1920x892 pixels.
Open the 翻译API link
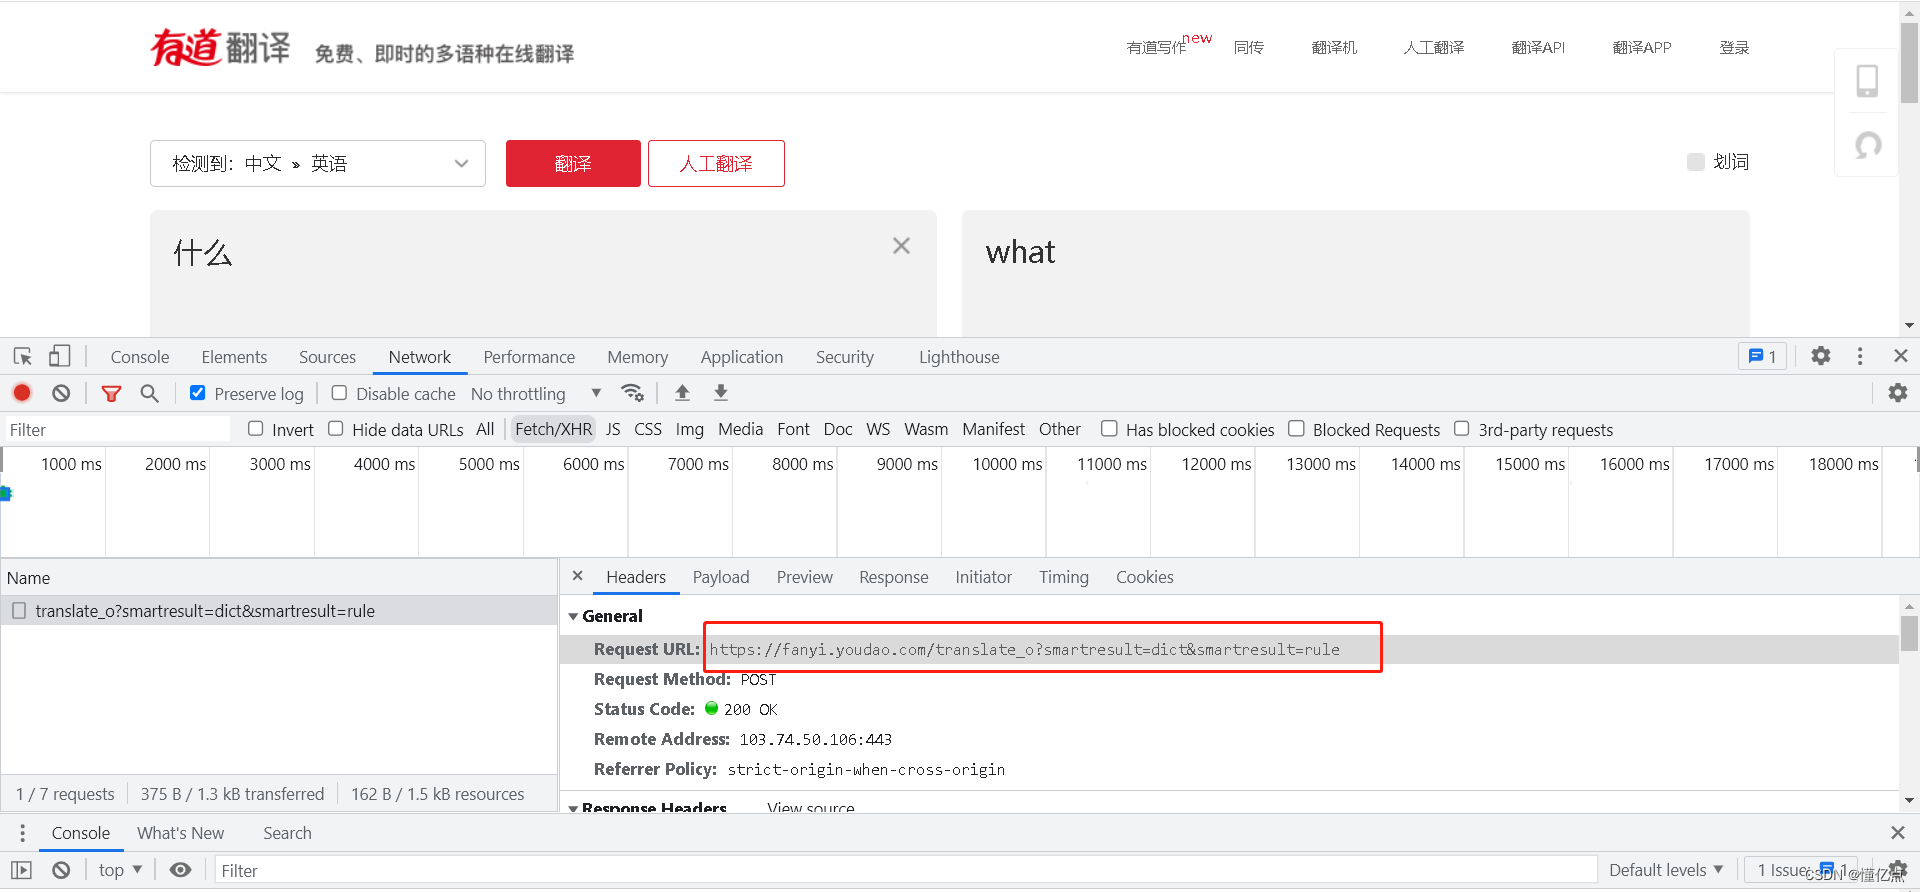pos(1538,47)
